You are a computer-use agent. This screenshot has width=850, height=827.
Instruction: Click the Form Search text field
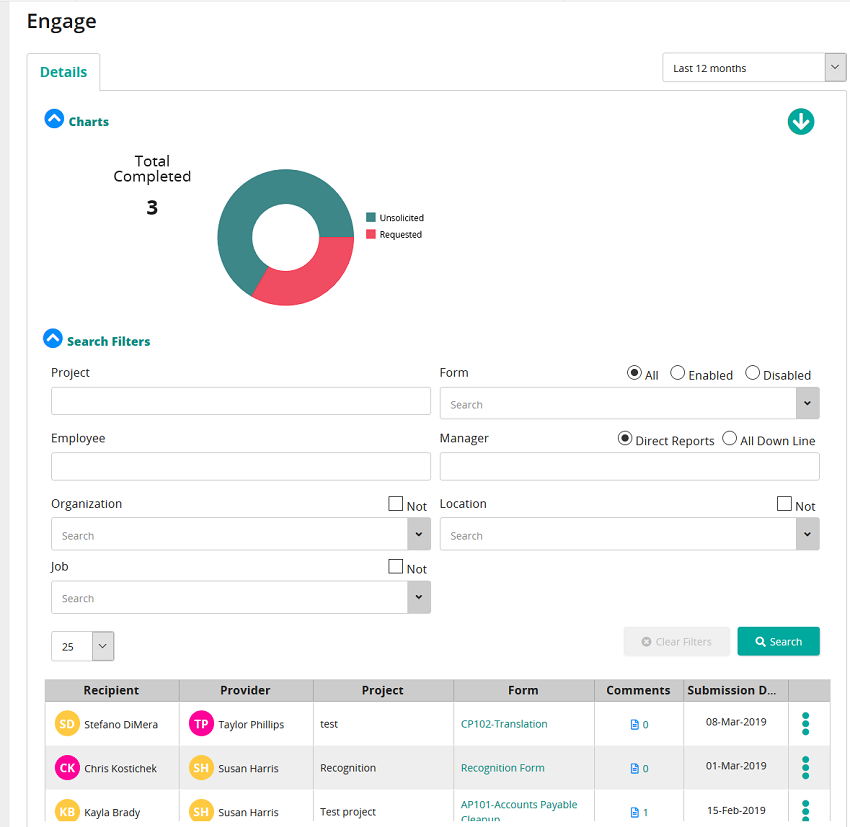click(618, 403)
